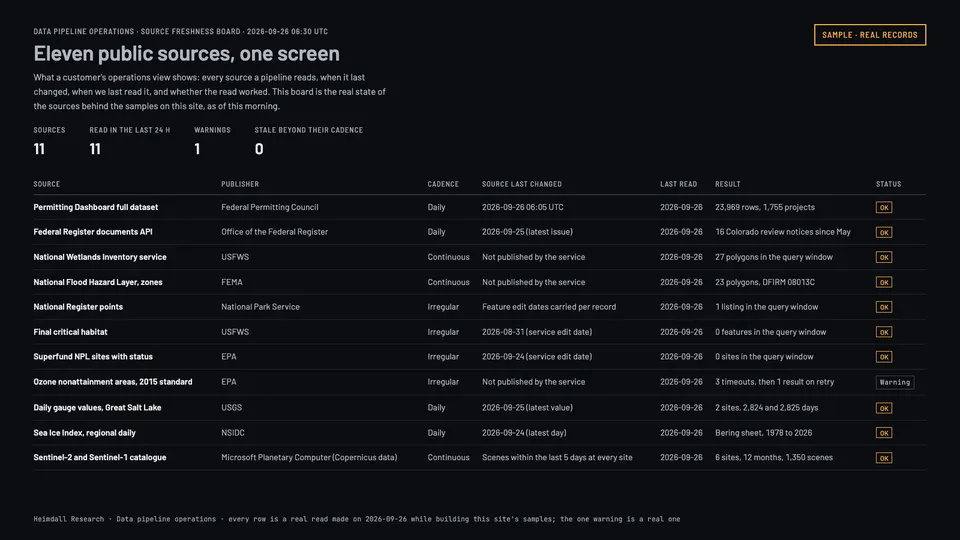The width and height of the screenshot is (960, 540).
Task: Click 'Daily gauge values, Great Salt Lake' source name
Action: [x=97, y=407]
